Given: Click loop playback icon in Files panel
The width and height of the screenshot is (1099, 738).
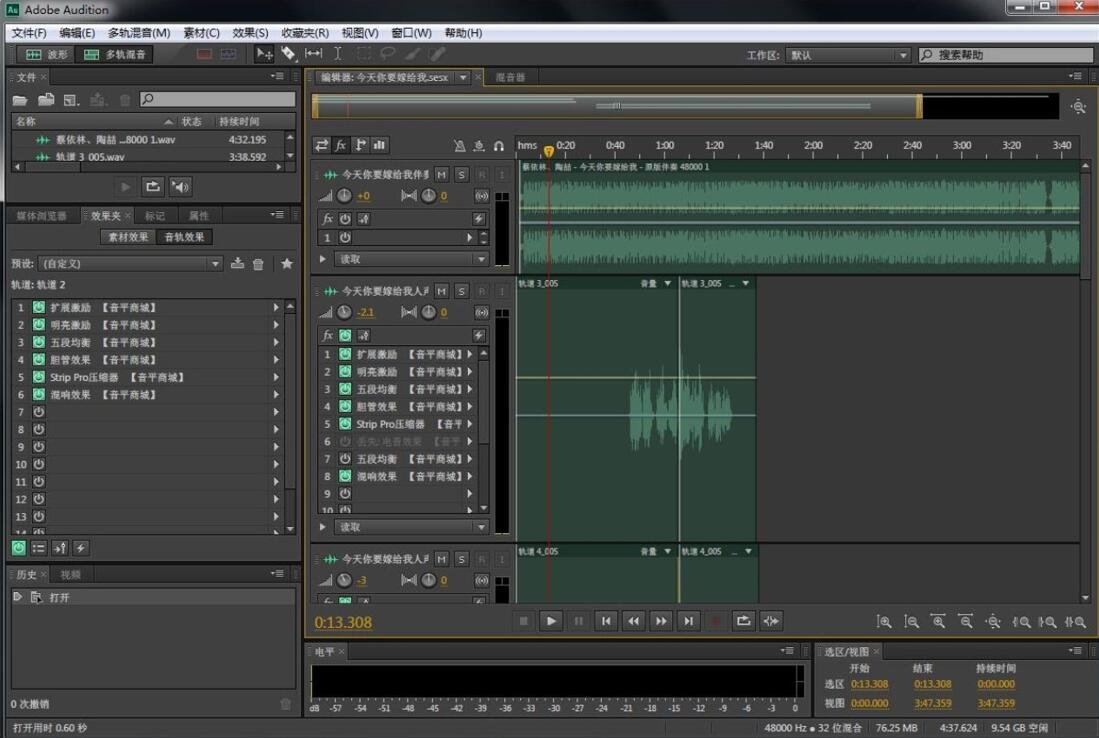Looking at the screenshot, I should point(152,187).
